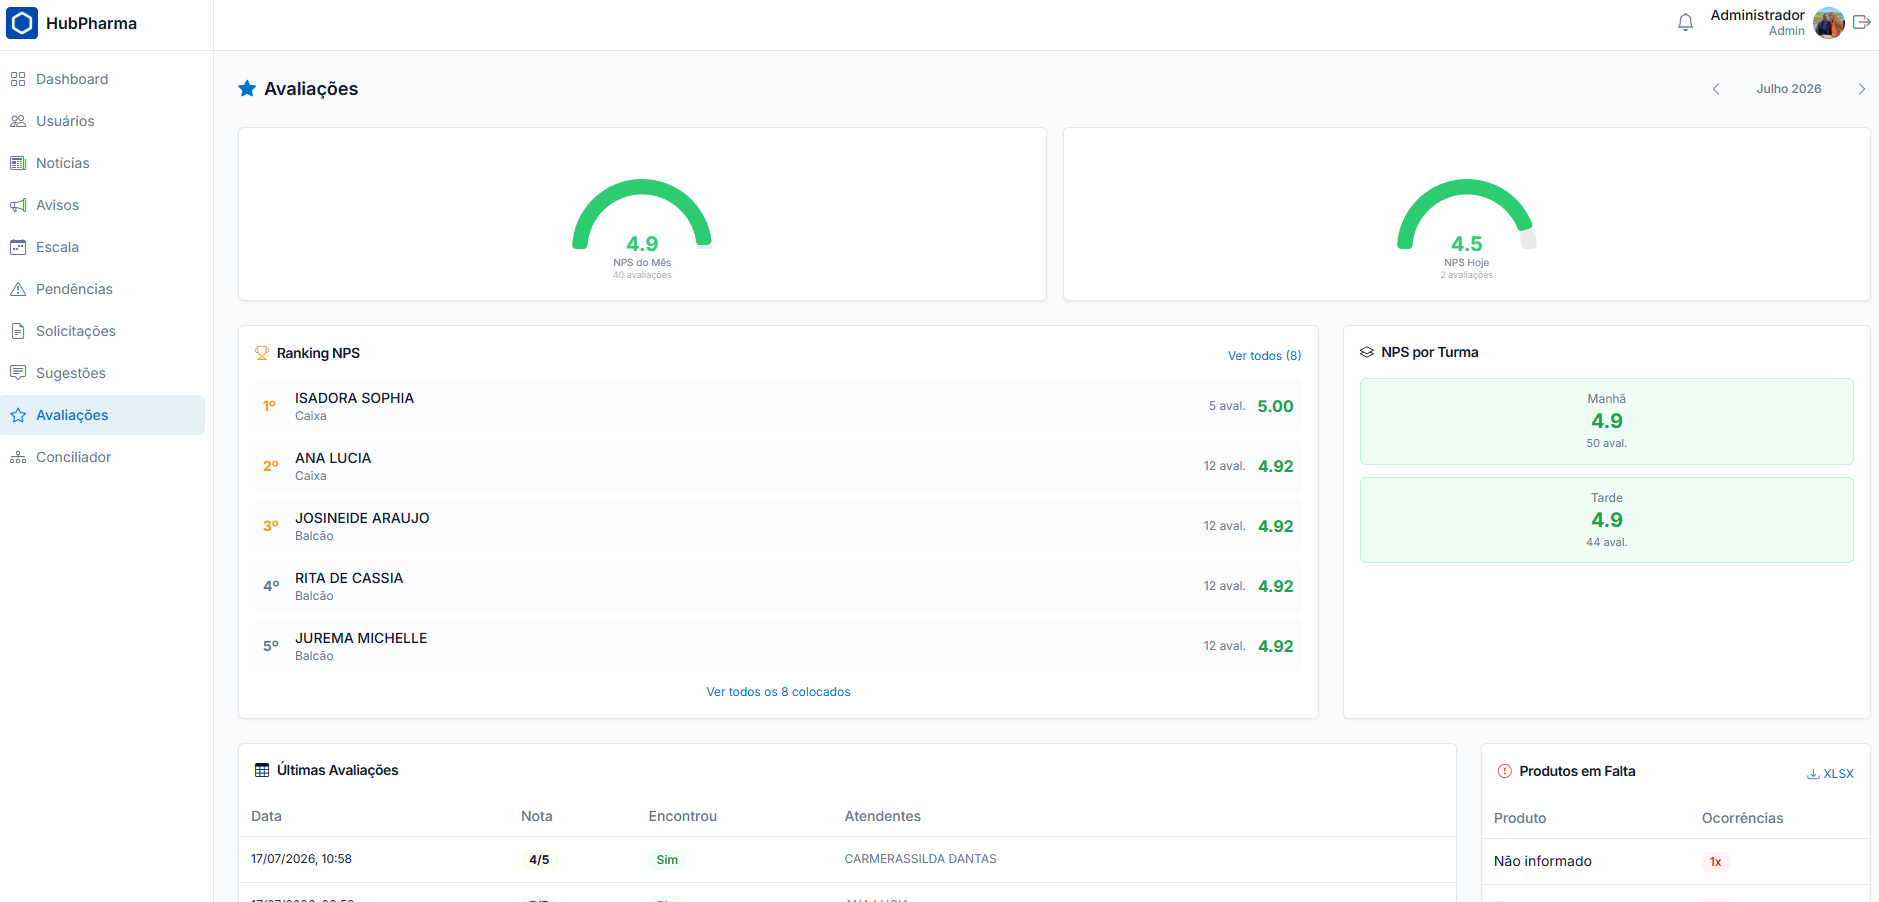Click the 5.00 score for ISADORA SOPHIA
The height and width of the screenshot is (902, 1879).
pyautogui.click(x=1275, y=406)
